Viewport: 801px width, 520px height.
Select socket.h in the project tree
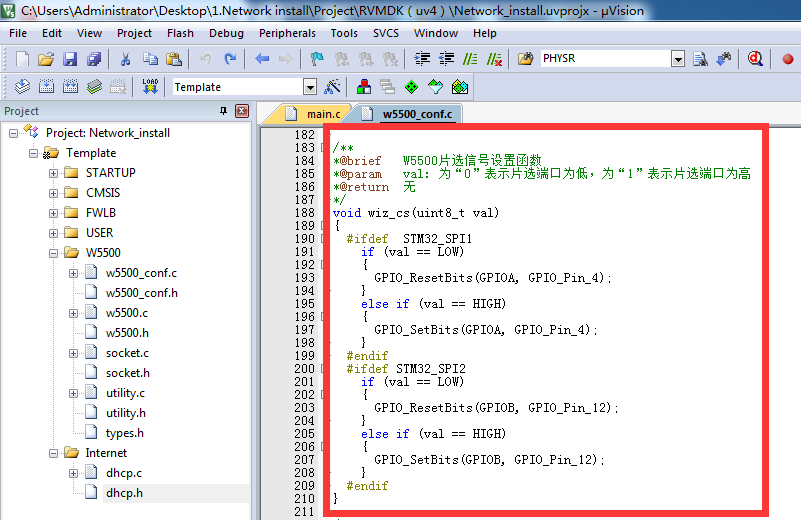(x=128, y=373)
